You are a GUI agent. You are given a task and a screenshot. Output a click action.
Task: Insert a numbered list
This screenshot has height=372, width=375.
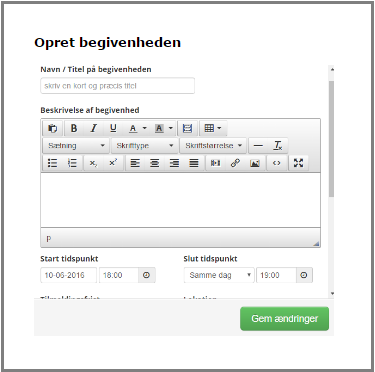(72, 163)
